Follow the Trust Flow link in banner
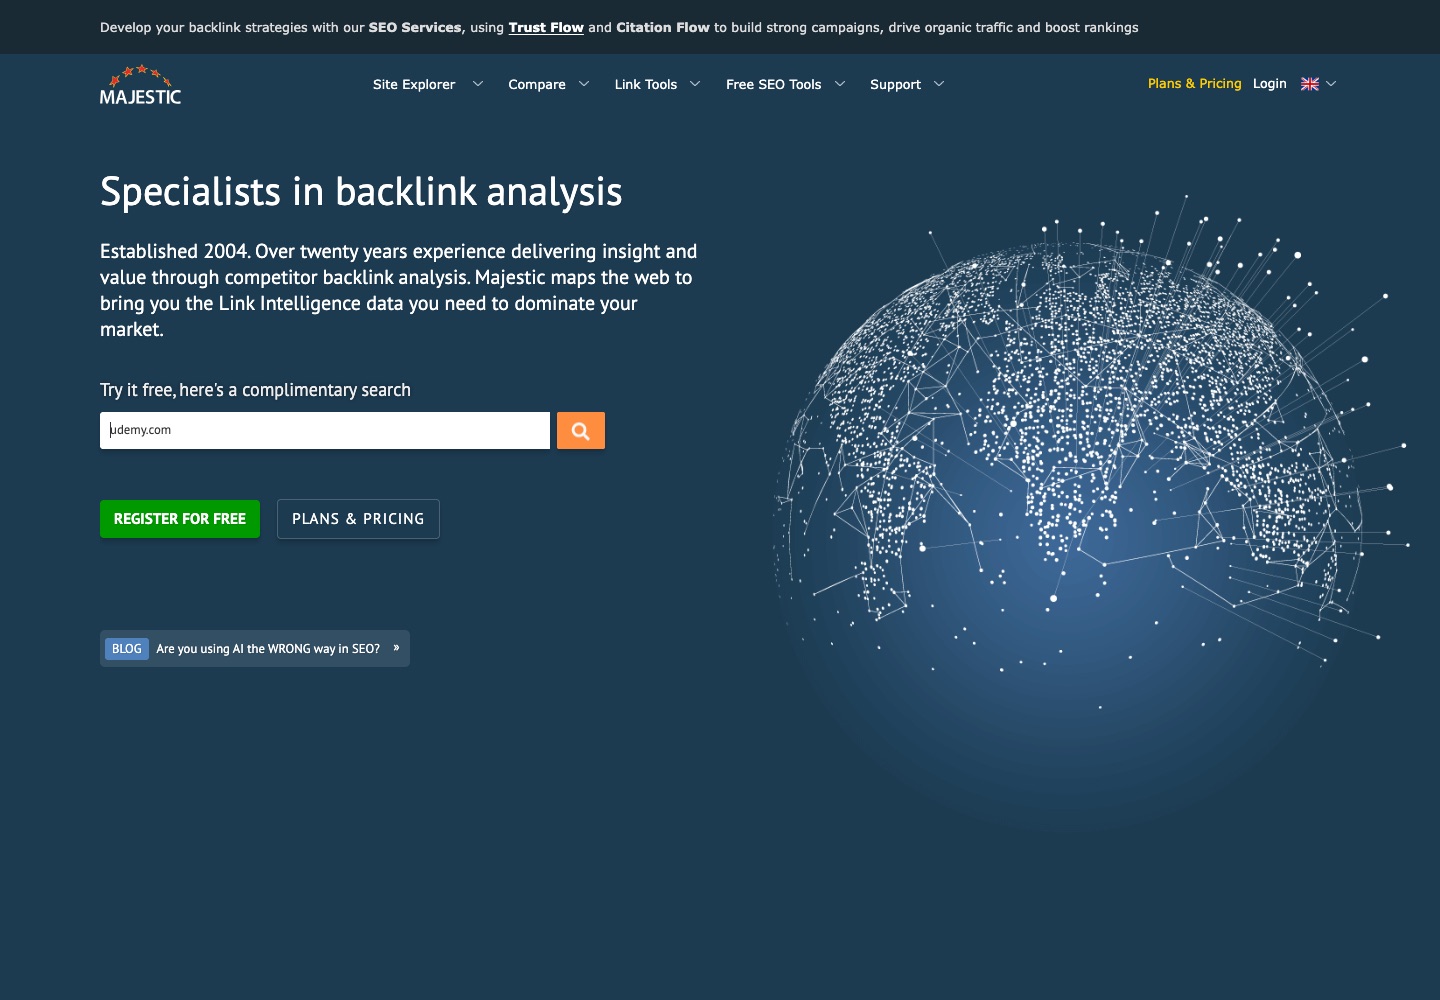This screenshot has height=1000, width=1440. point(546,28)
